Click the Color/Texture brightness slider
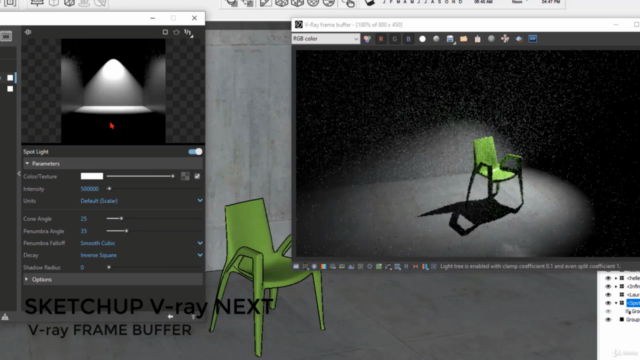 [141, 176]
